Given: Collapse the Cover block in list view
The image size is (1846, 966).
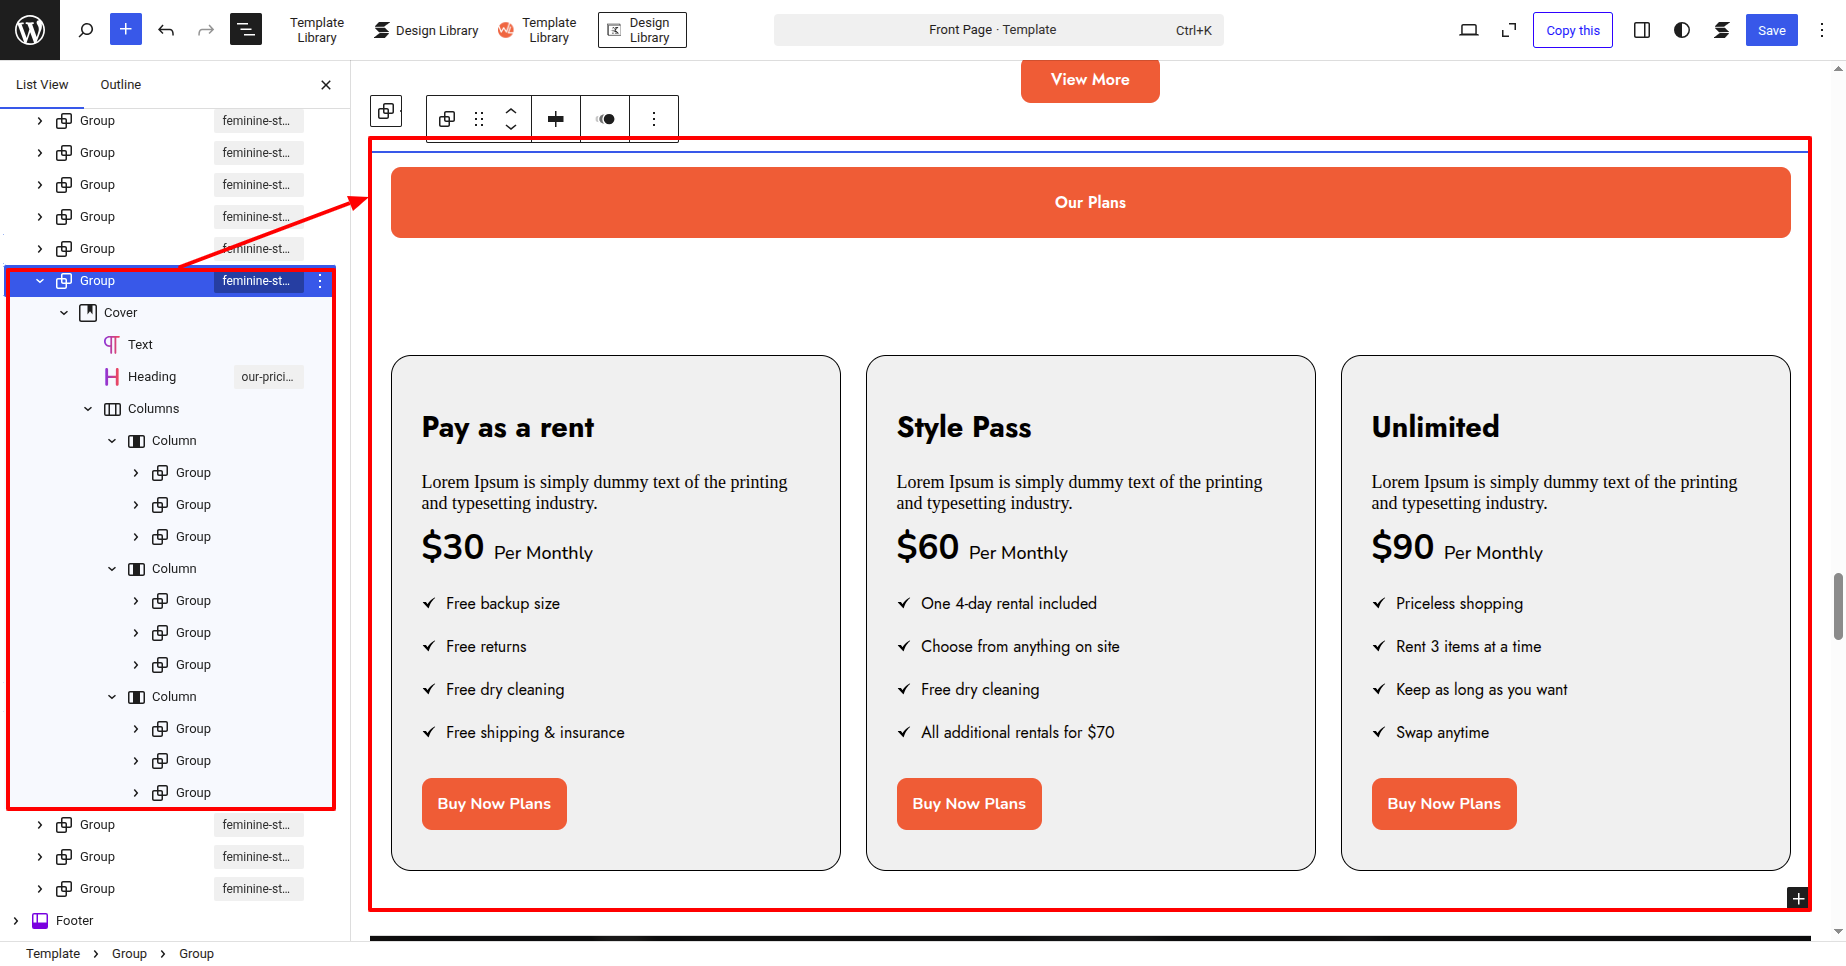Looking at the screenshot, I should click(64, 313).
